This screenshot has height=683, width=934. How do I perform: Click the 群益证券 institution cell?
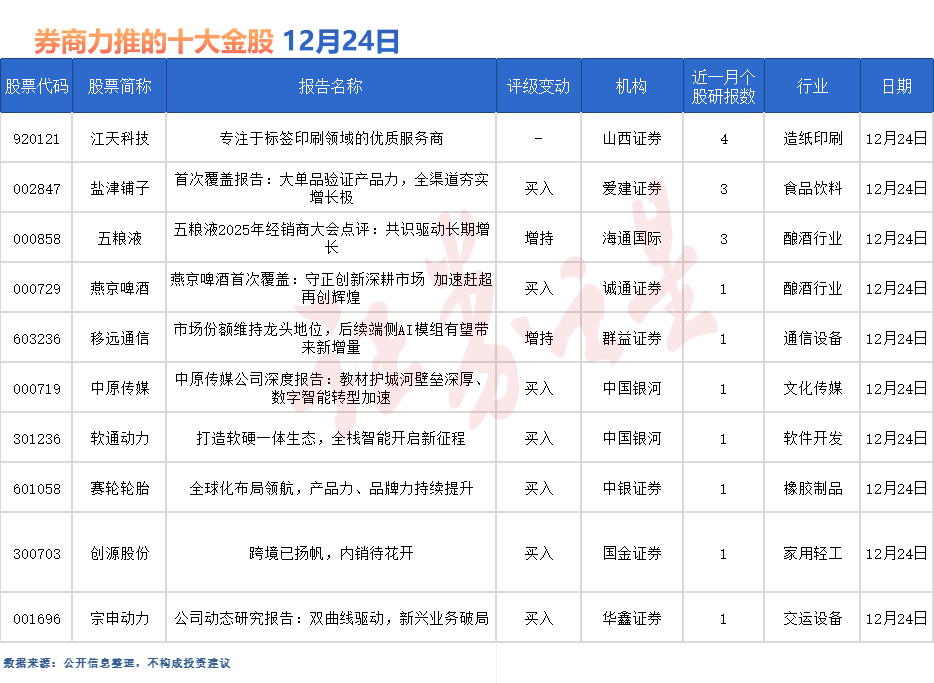coord(631,338)
